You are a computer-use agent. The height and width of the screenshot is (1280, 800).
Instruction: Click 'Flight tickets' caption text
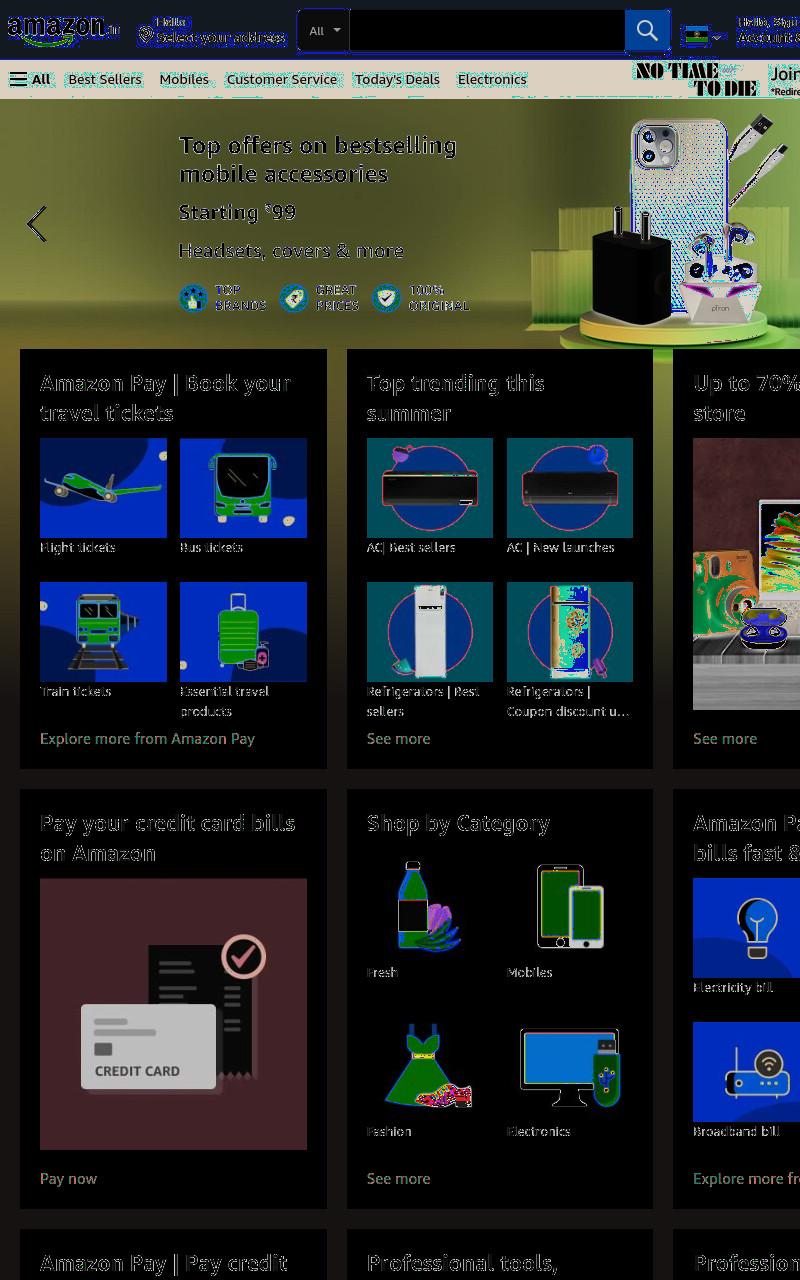pyautogui.click(x=78, y=548)
